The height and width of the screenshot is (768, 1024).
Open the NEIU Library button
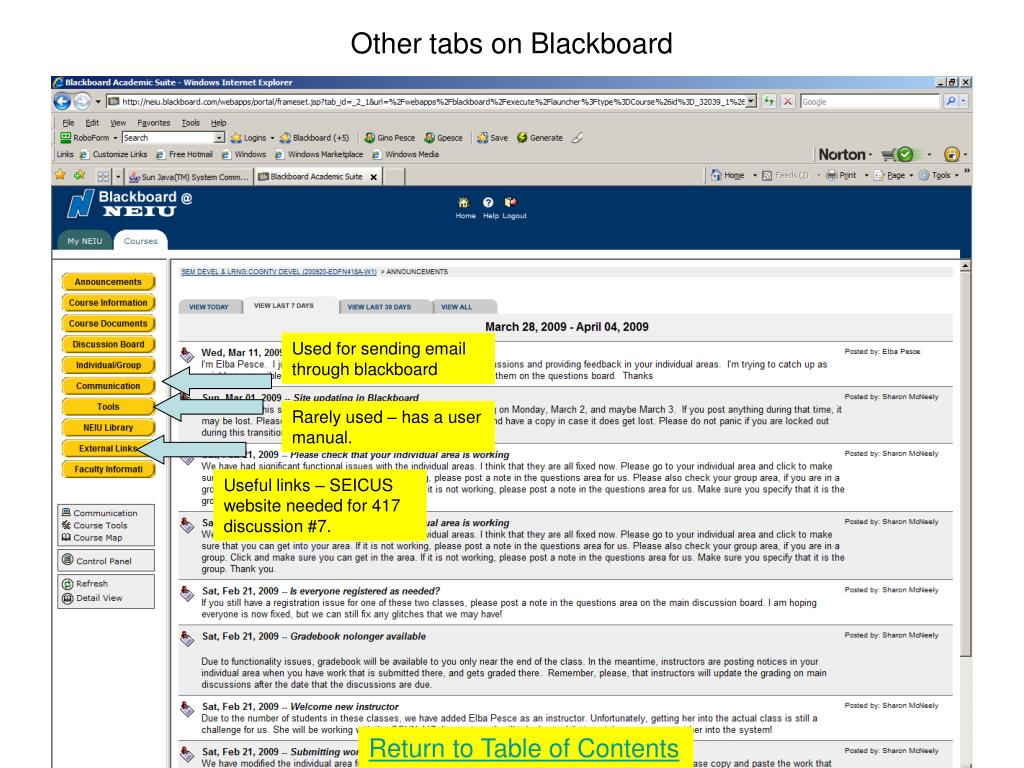108,428
